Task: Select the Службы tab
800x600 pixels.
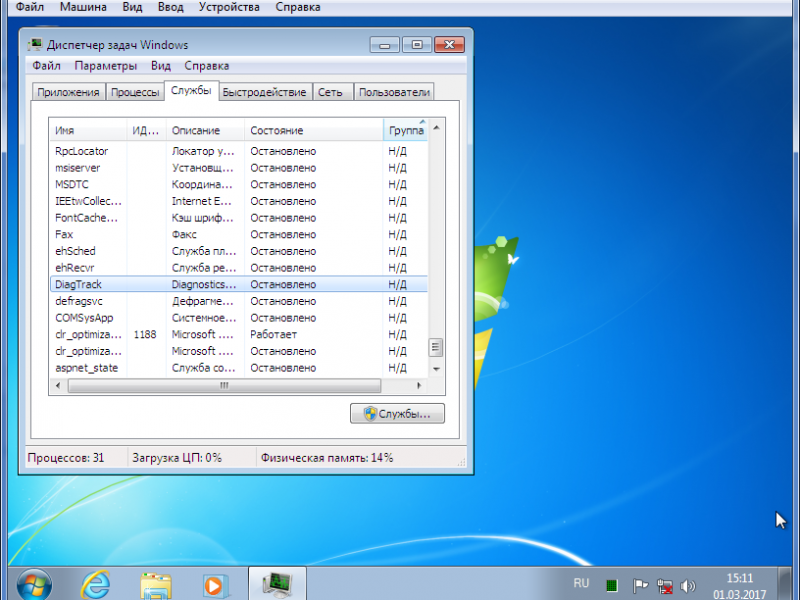Action: (191, 91)
